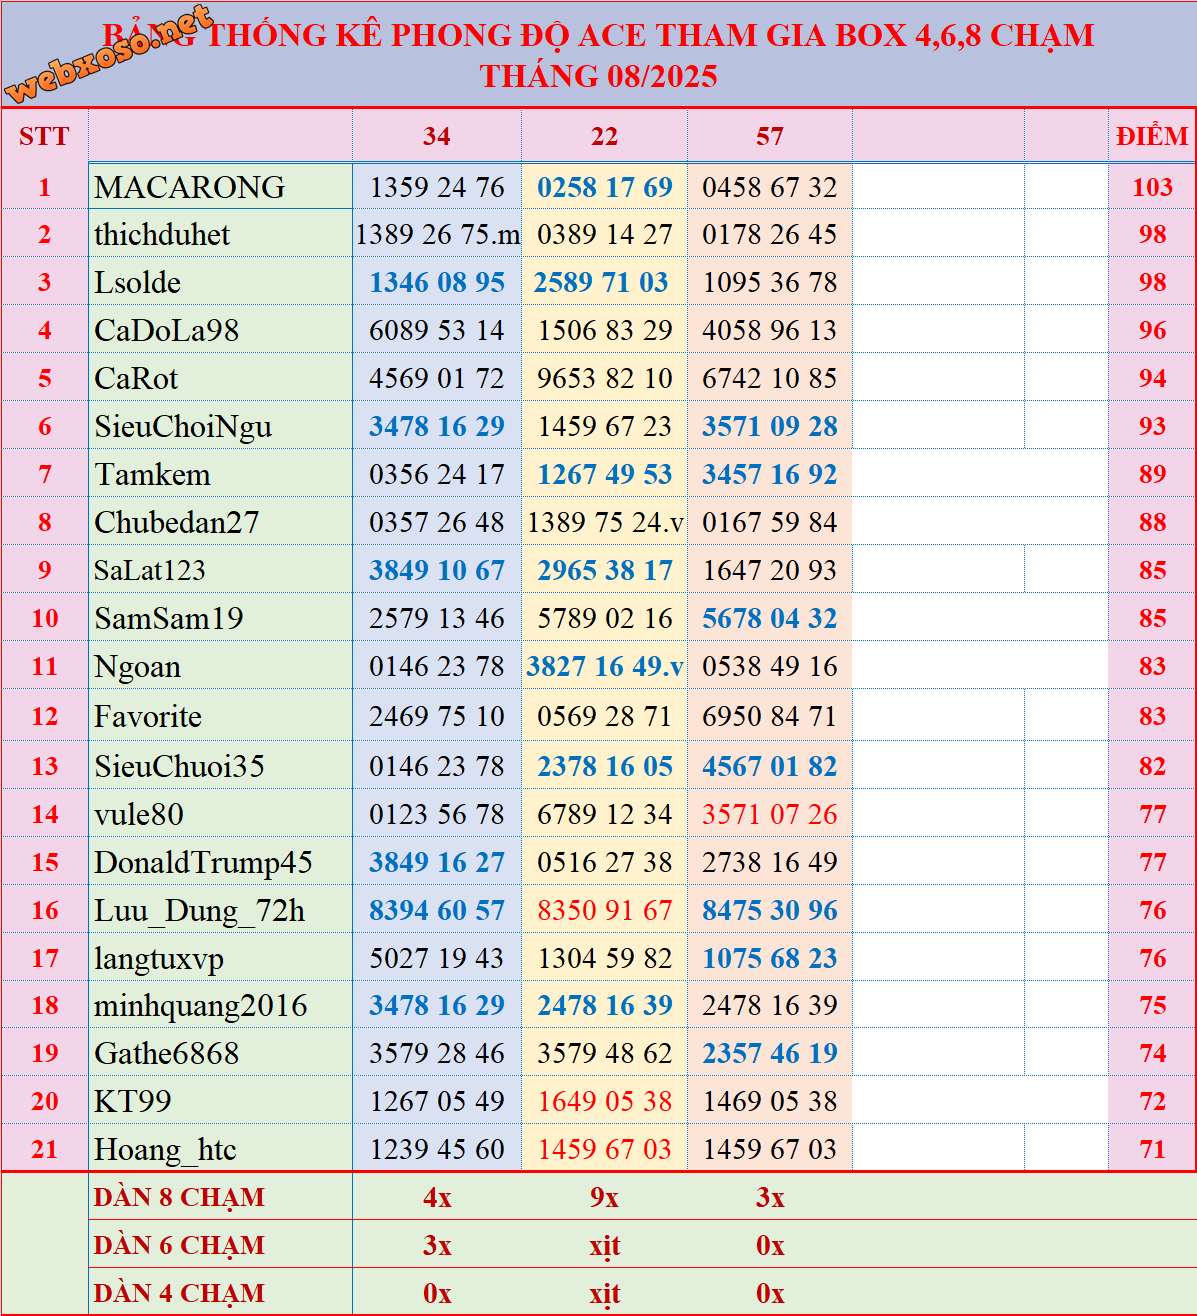Click column header 34
This screenshot has width=1197, height=1316.
[436, 136]
